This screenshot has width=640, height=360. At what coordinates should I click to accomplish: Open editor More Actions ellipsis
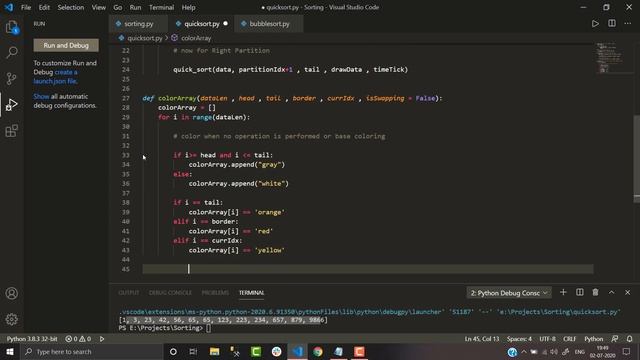(x=627, y=24)
